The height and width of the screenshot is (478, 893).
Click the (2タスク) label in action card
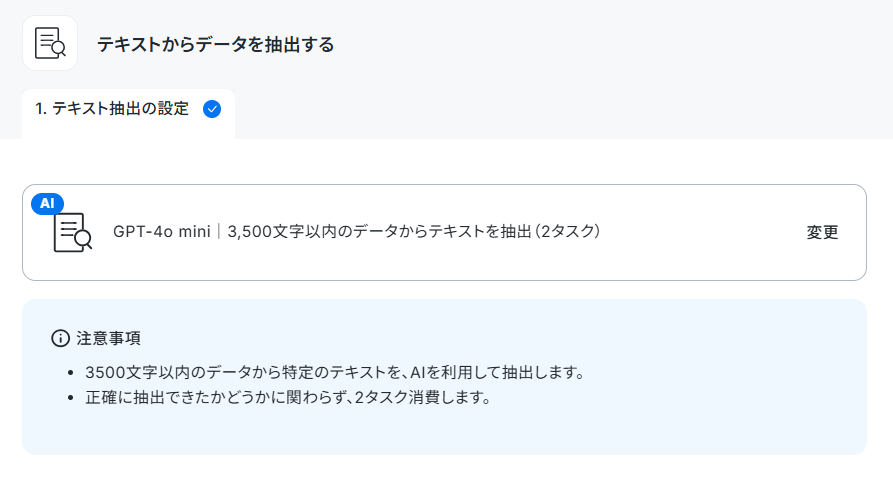tap(567, 232)
